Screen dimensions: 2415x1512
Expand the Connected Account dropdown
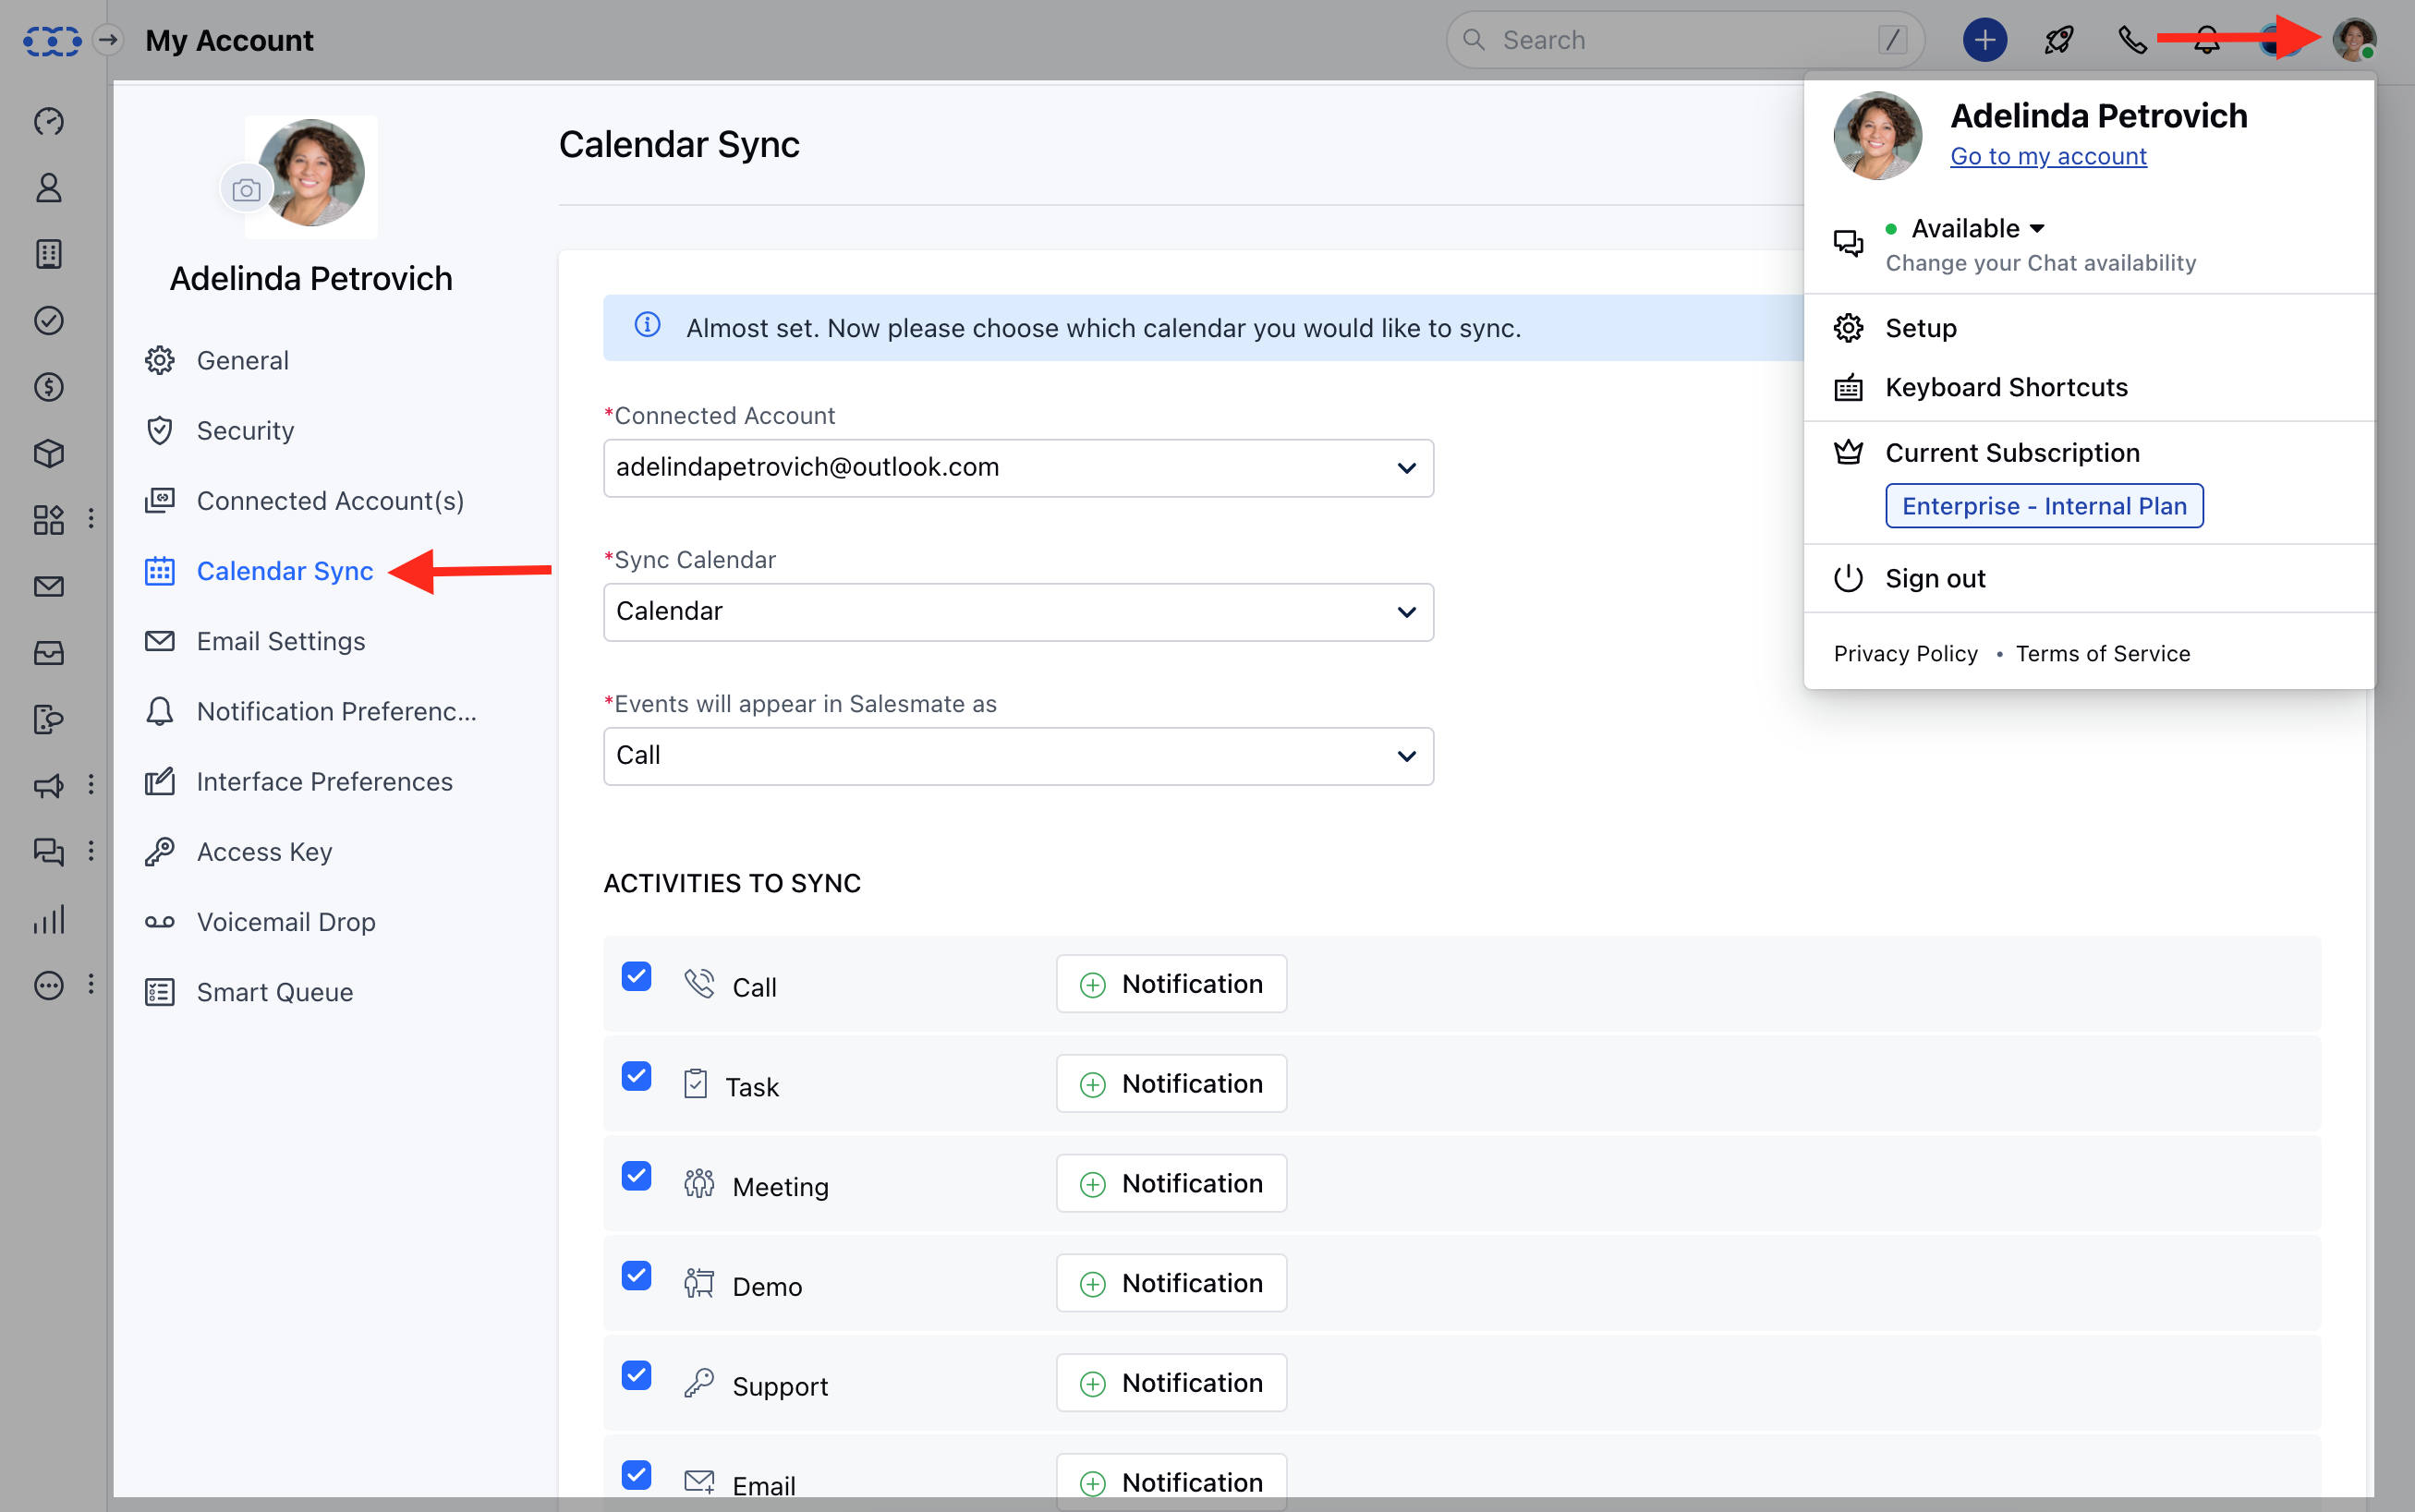click(1018, 468)
